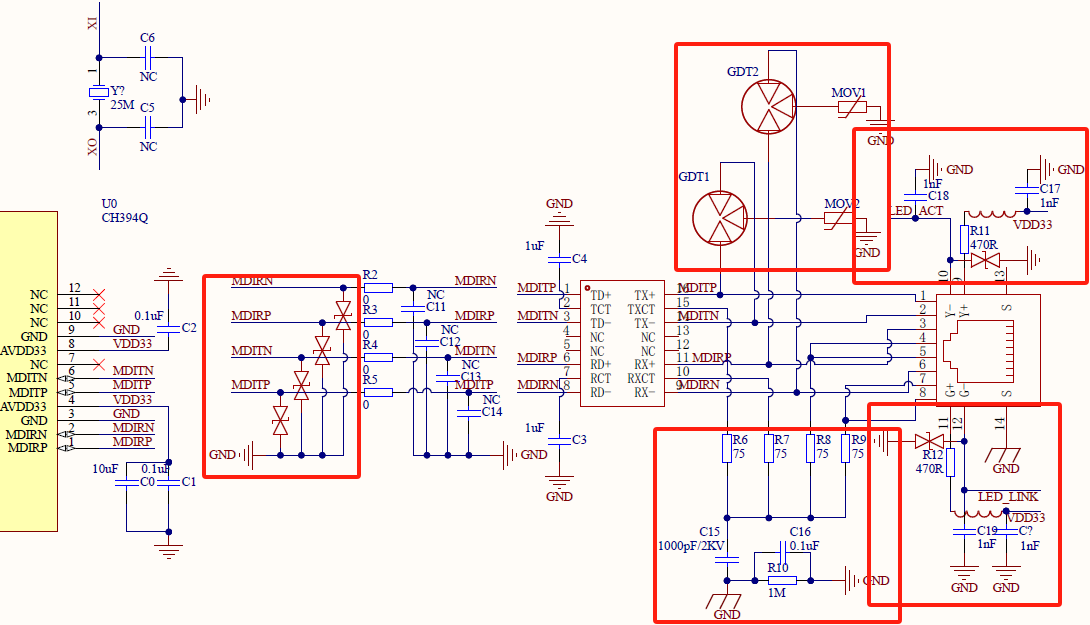Image resolution: width=1090 pixels, height=625 pixels.
Task: Select the Ethernet transformer IC body
Action: (x=622, y=343)
